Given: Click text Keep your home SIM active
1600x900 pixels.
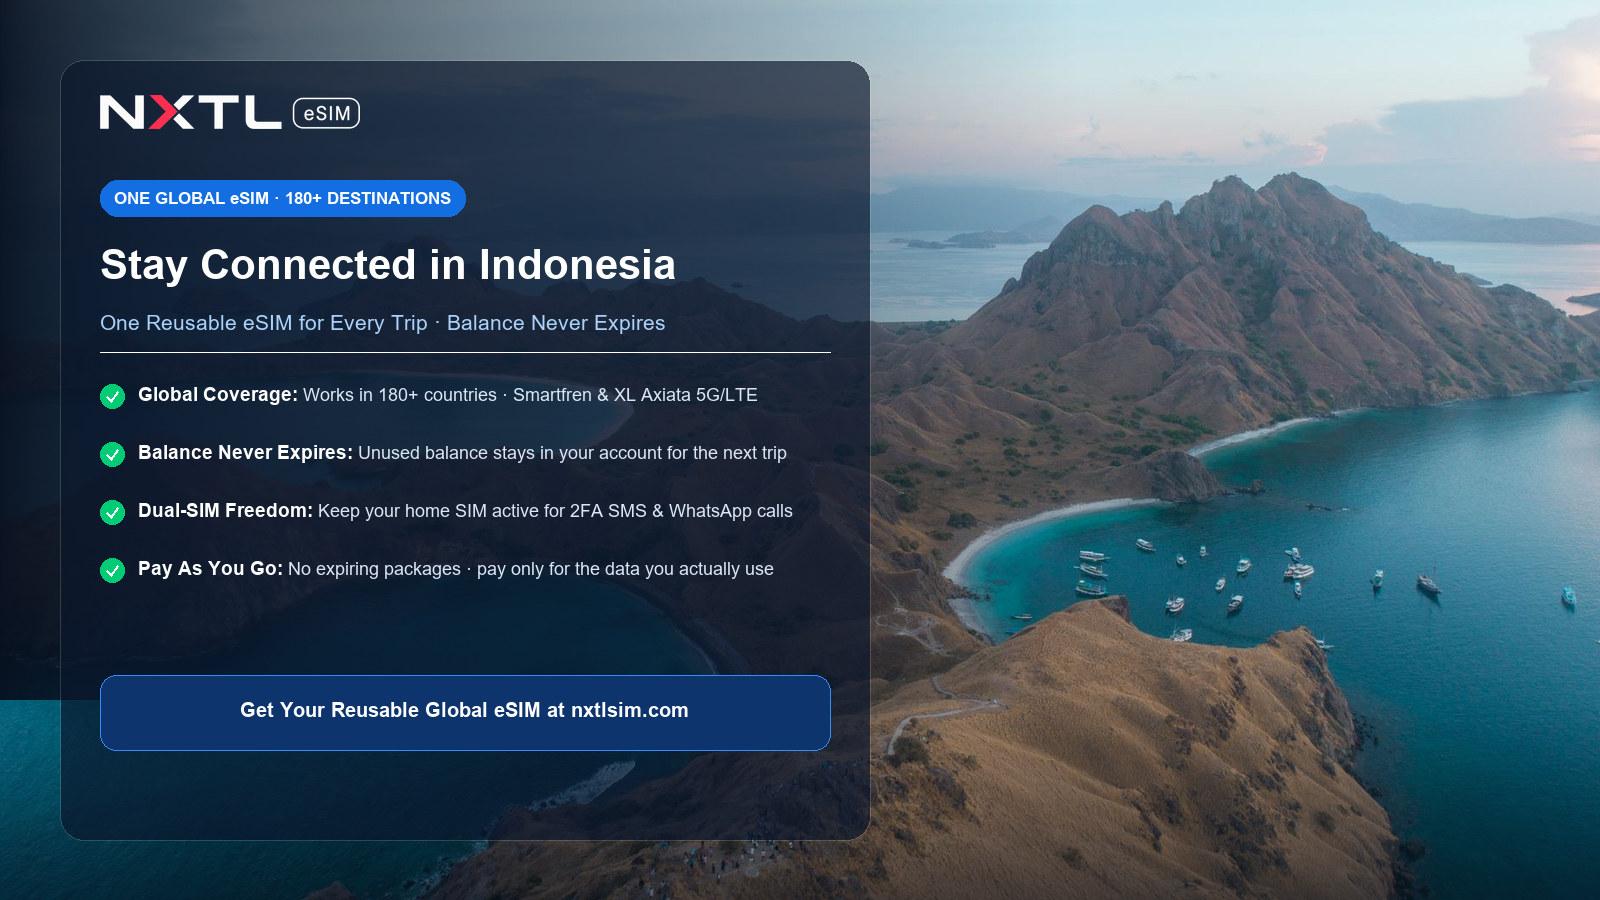Looking at the screenshot, I should pyautogui.click(x=428, y=511).
